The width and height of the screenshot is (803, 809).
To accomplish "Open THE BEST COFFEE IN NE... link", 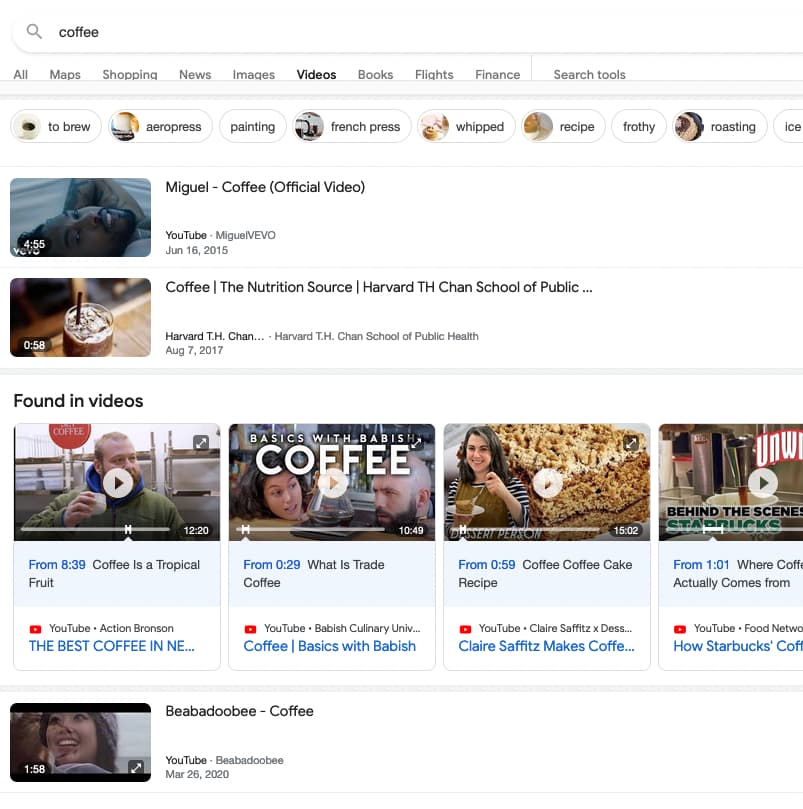I will 111,646.
